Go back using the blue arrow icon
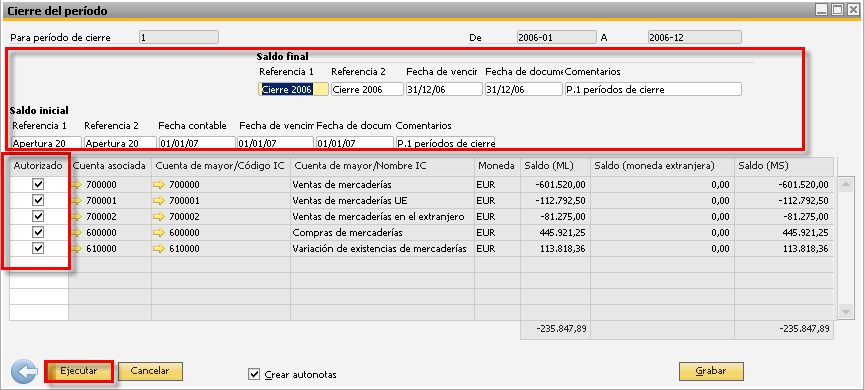865x390 pixels. point(24,371)
